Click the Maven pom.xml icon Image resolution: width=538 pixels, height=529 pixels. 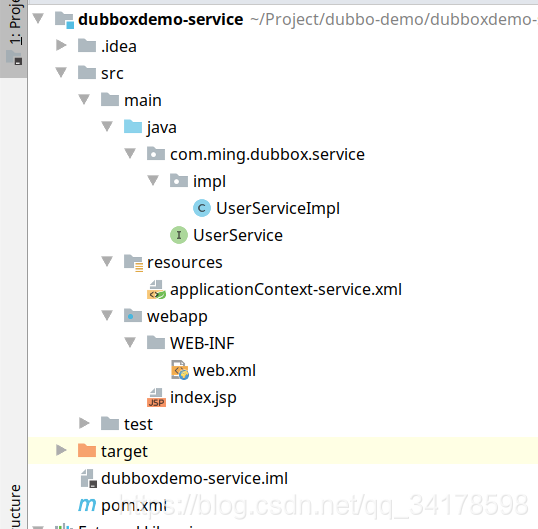pos(87,505)
